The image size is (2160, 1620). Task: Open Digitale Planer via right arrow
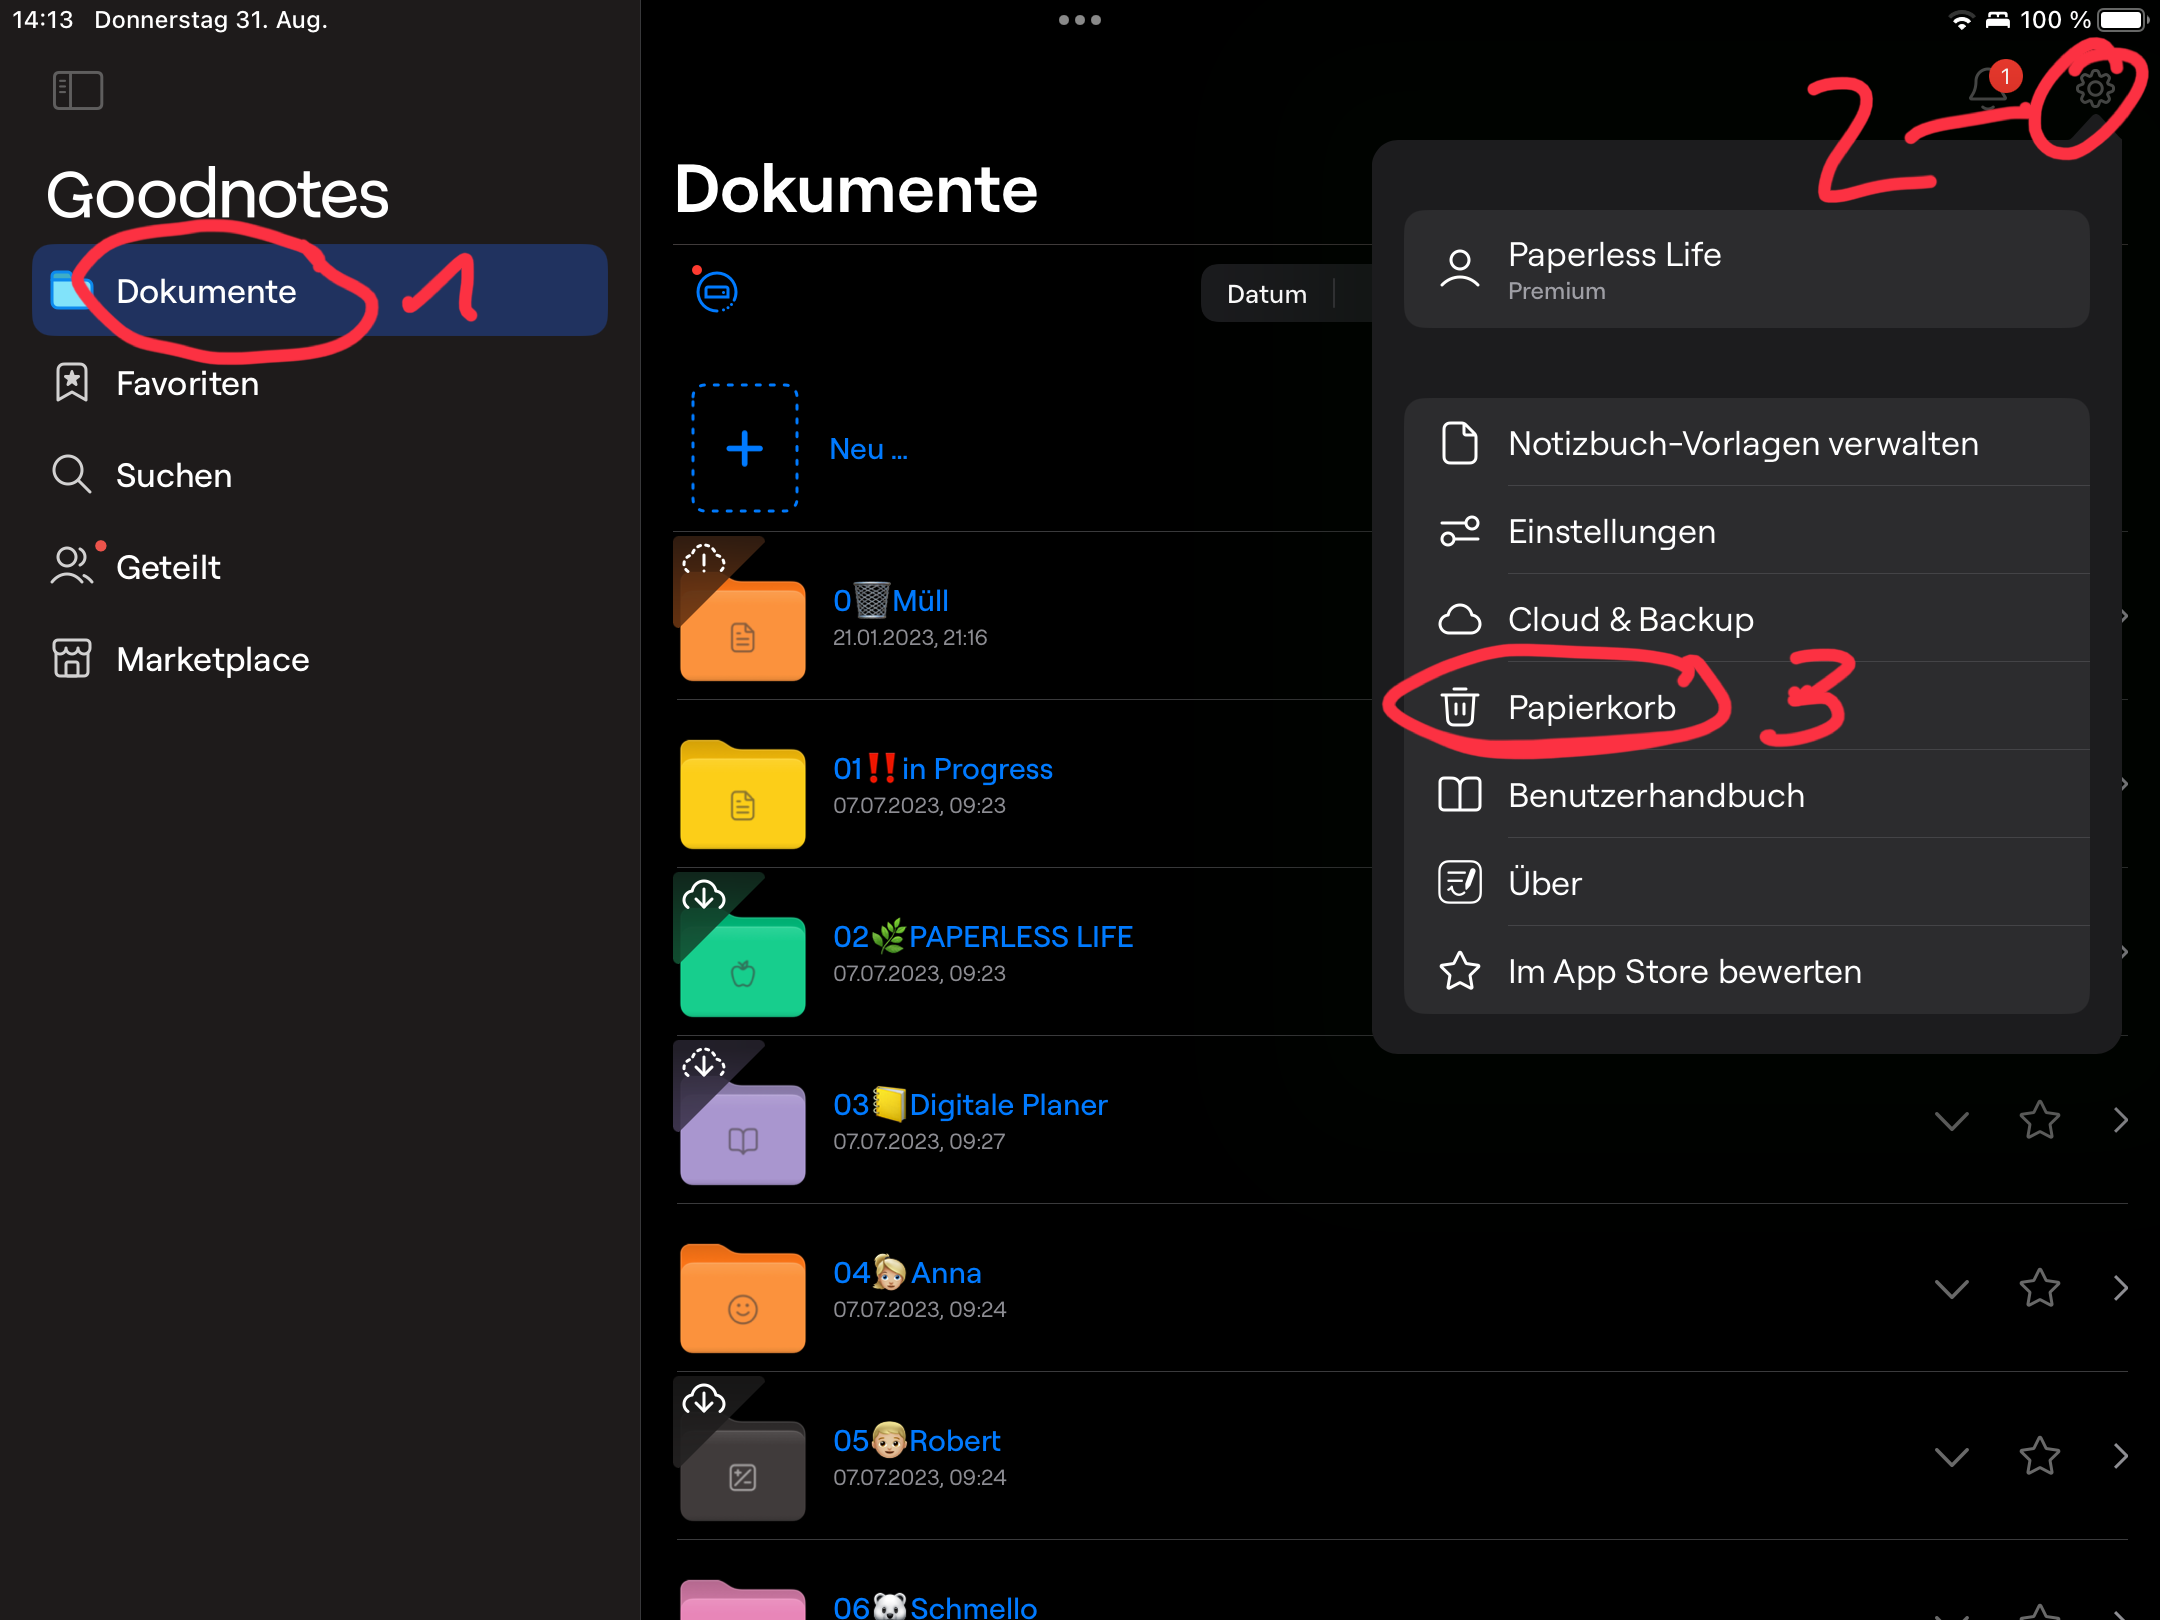(2121, 1120)
